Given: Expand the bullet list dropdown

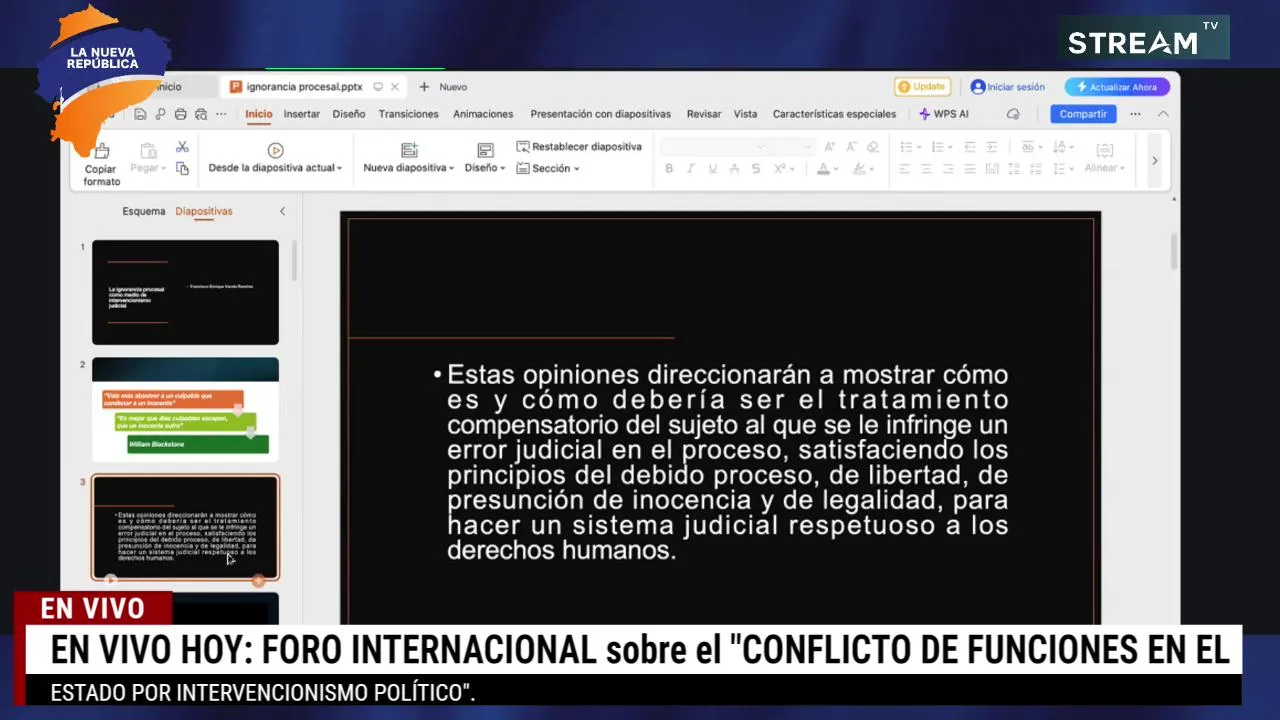Looking at the screenshot, I should 919,147.
